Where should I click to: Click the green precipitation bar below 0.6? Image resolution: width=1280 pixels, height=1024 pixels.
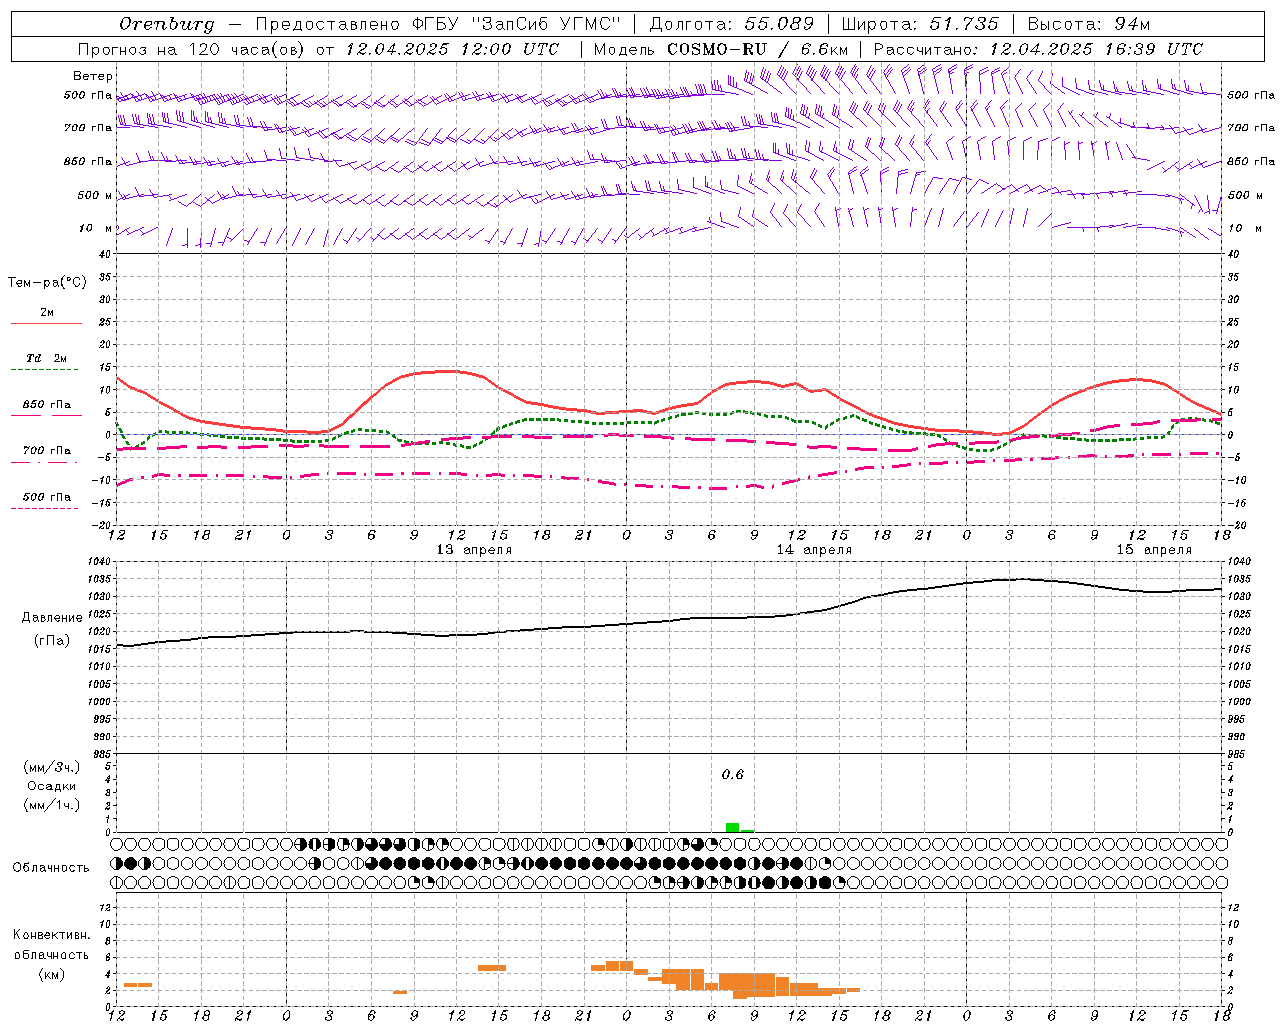coord(732,827)
